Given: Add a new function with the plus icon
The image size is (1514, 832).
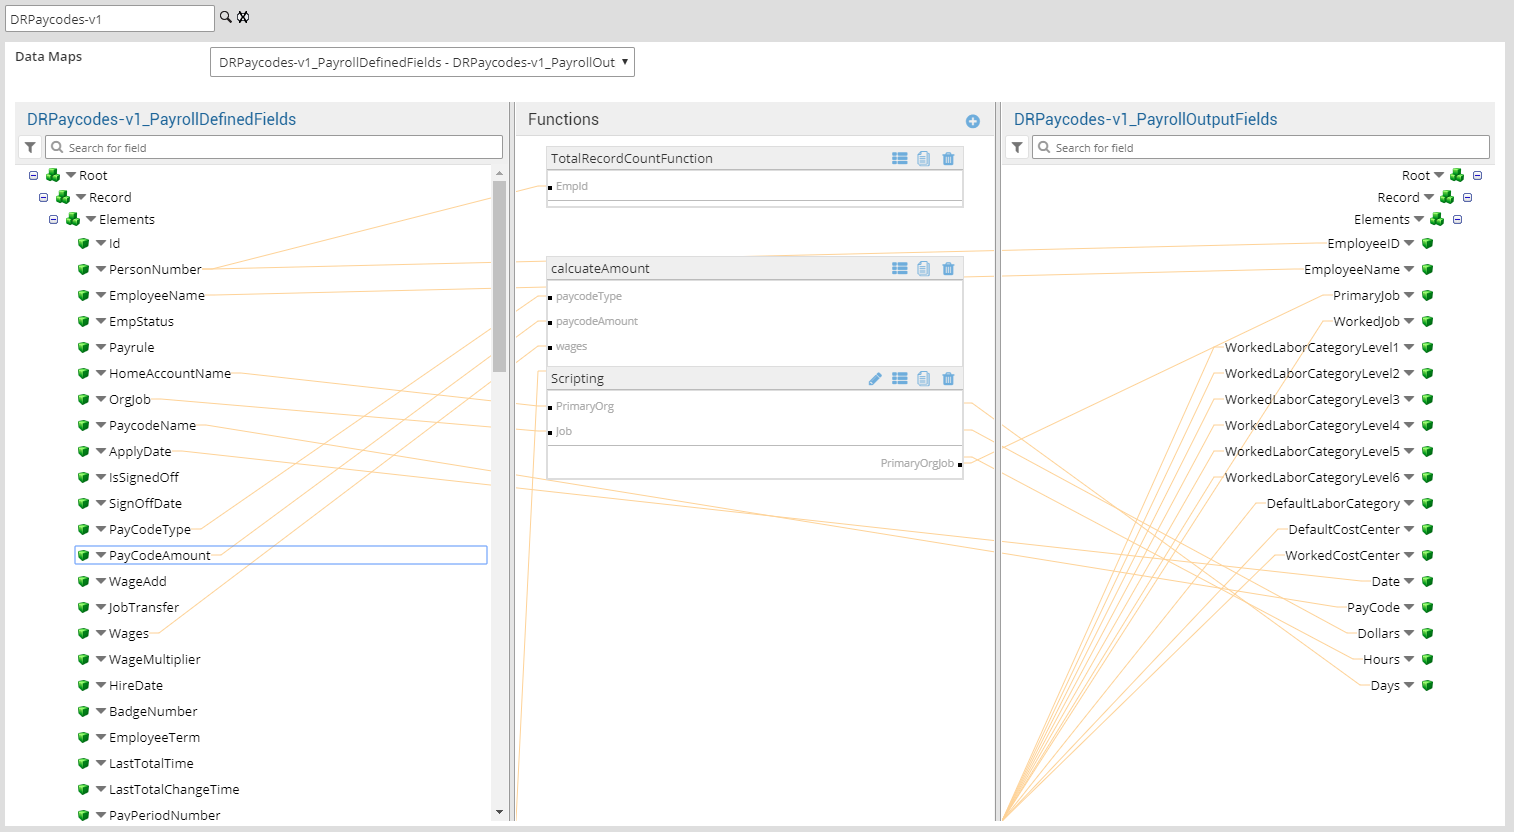Looking at the screenshot, I should [972, 121].
